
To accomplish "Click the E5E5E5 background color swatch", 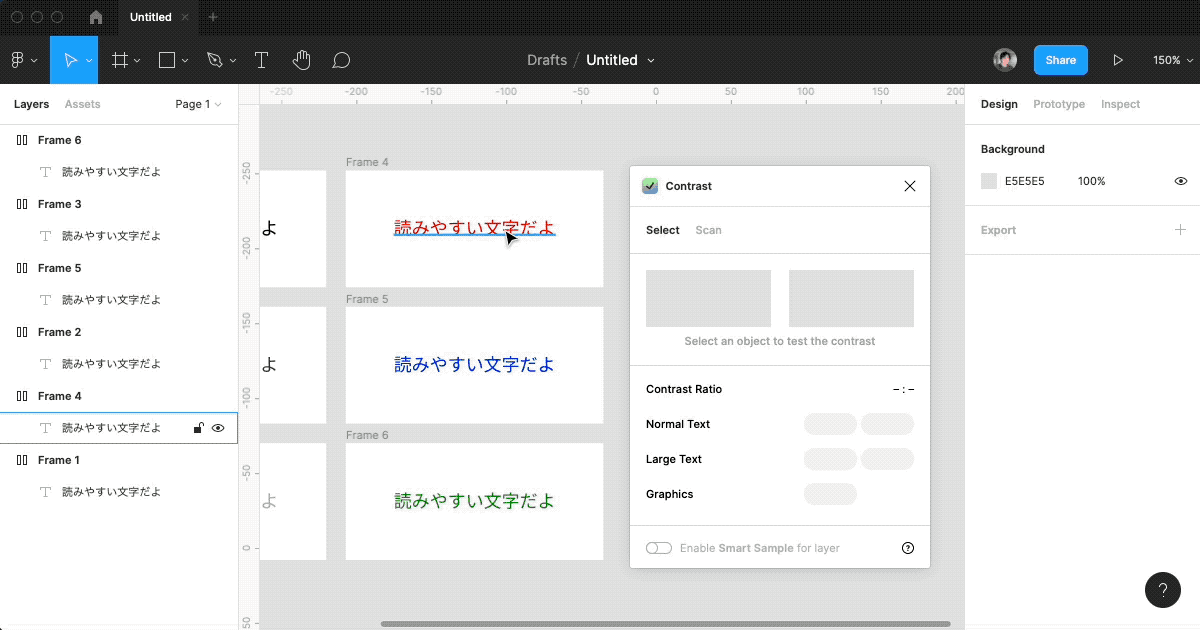I will pyautogui.click(x=989, y=181).
